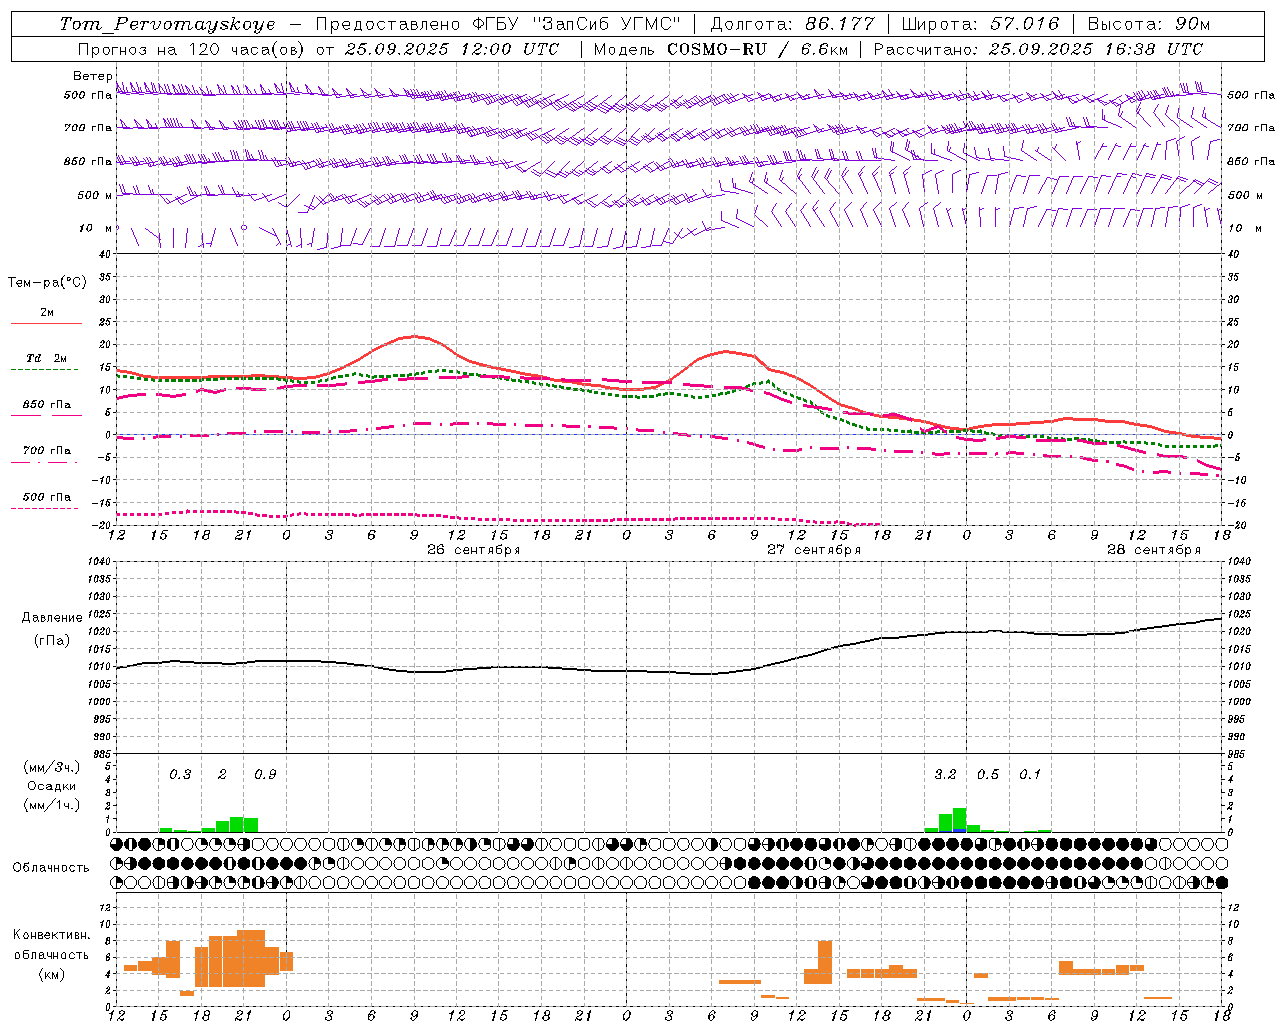Click the '(мм/1ч.)' precipitation unit label
Screen dimensions: 1280x1024
(51, 805)
